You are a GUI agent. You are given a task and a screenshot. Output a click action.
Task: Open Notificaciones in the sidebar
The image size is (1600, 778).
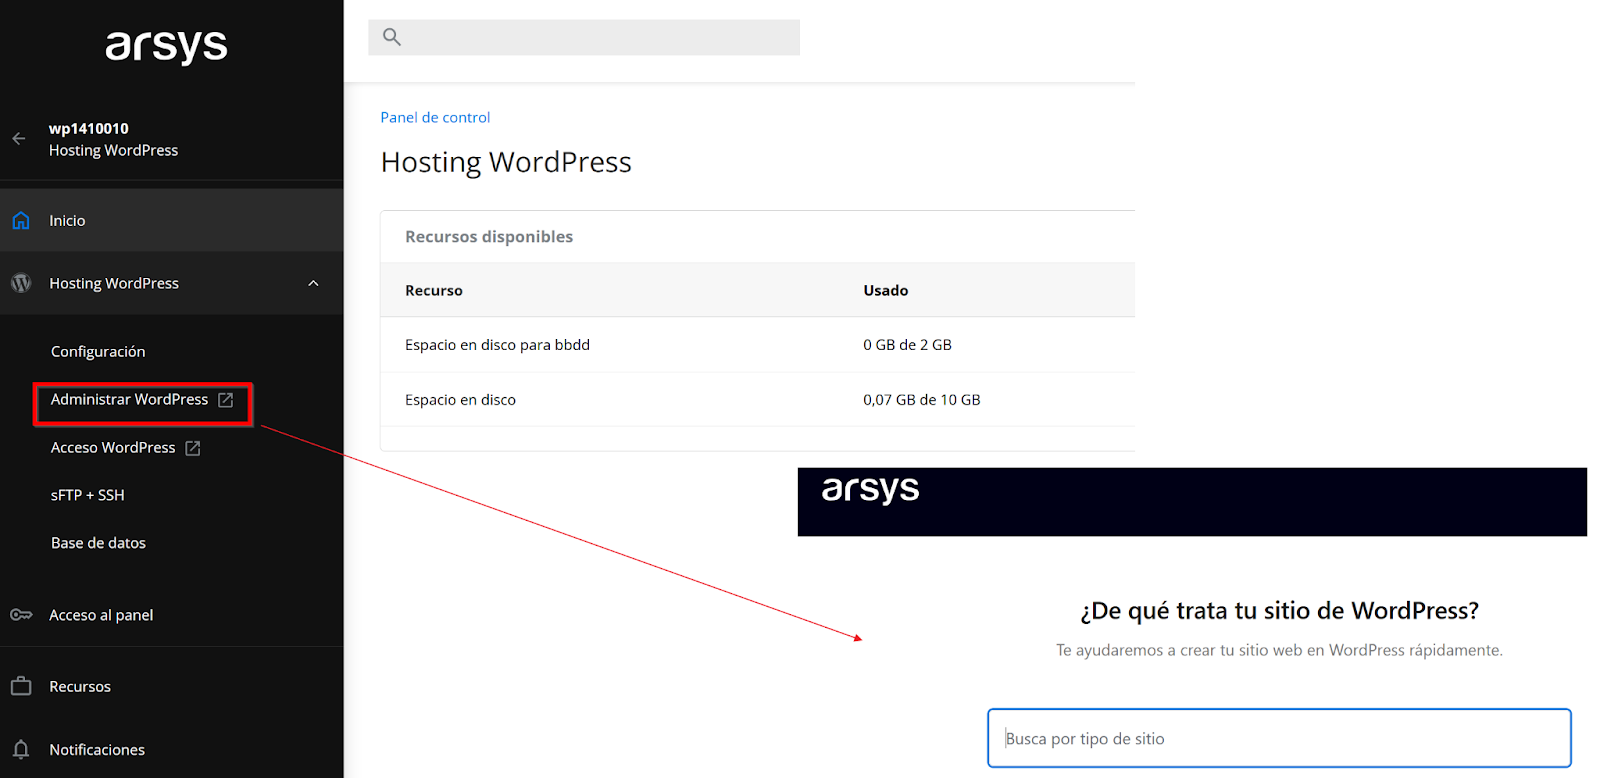(x=97, y=749)
